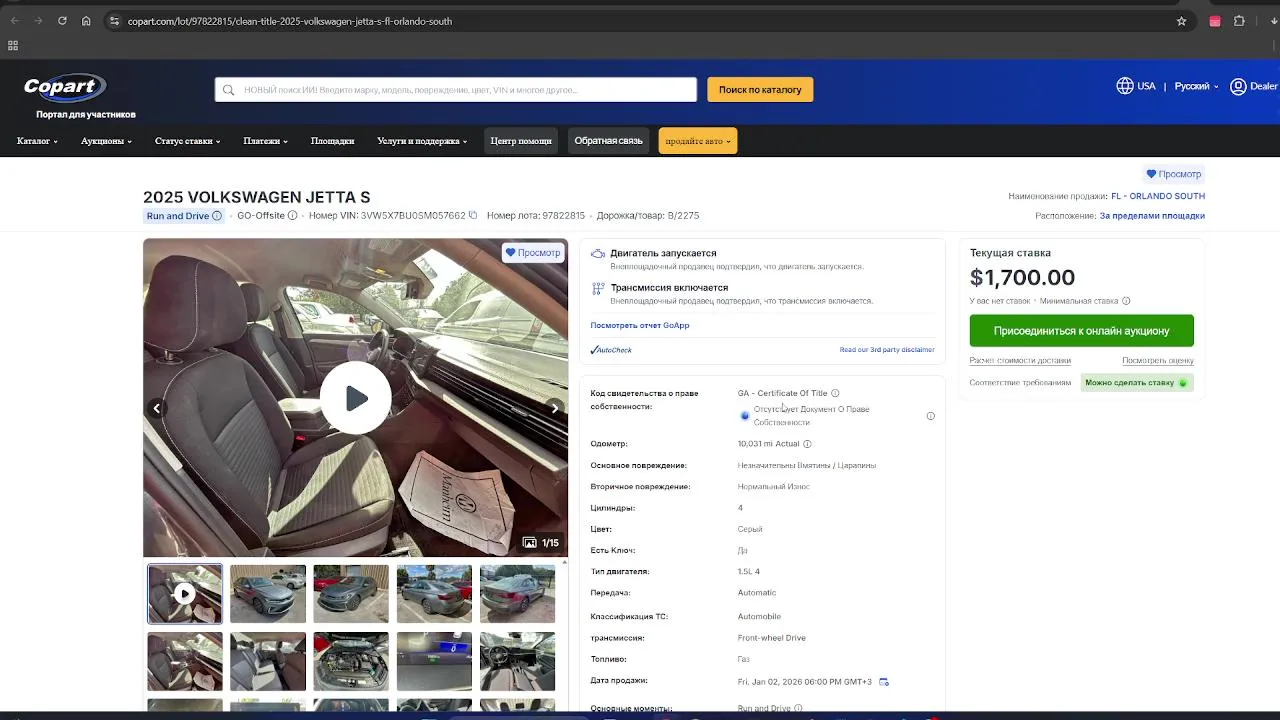Bookmark the page with the star icon
The height and width of the screenshot is (720, 1280).
coord(1181,21)
